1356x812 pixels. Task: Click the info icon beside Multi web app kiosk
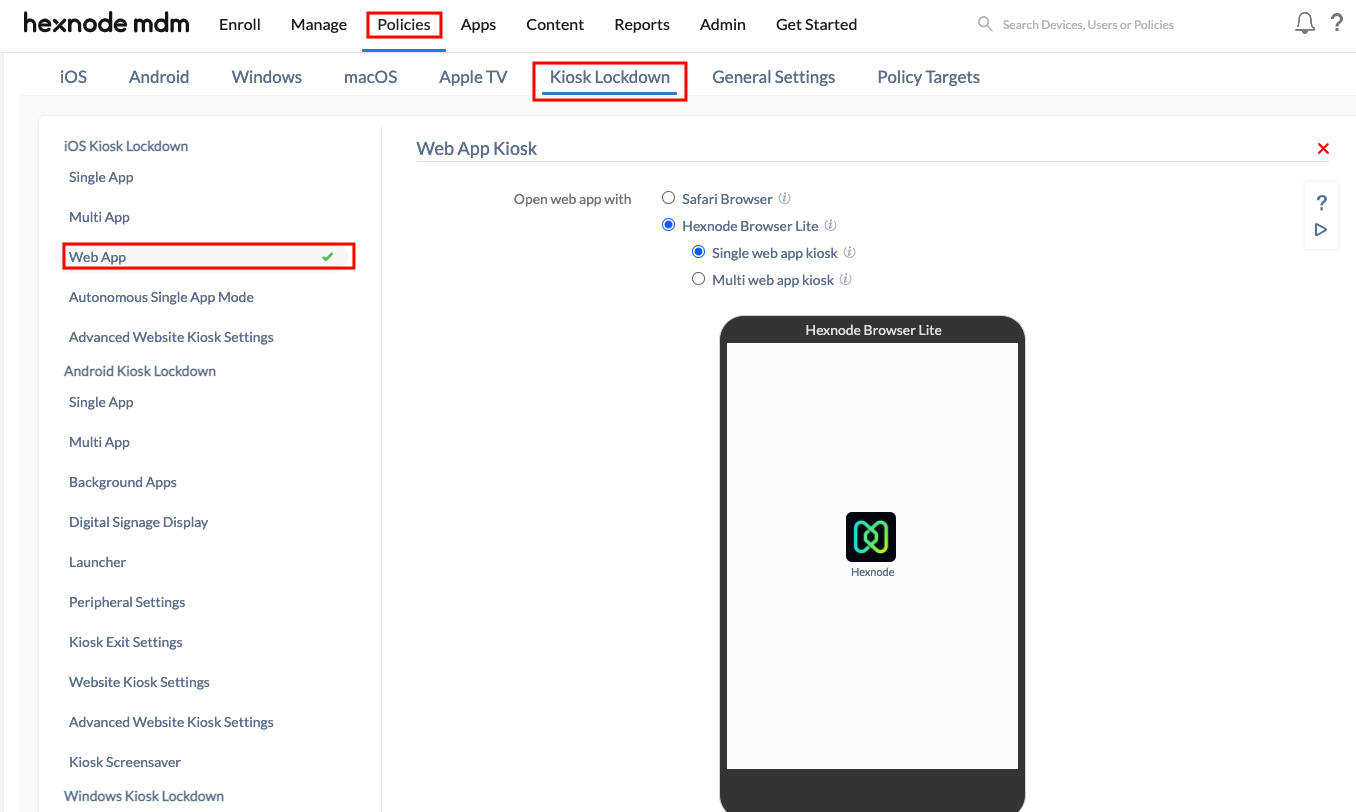pyautogui.click(x=846, y=280)
